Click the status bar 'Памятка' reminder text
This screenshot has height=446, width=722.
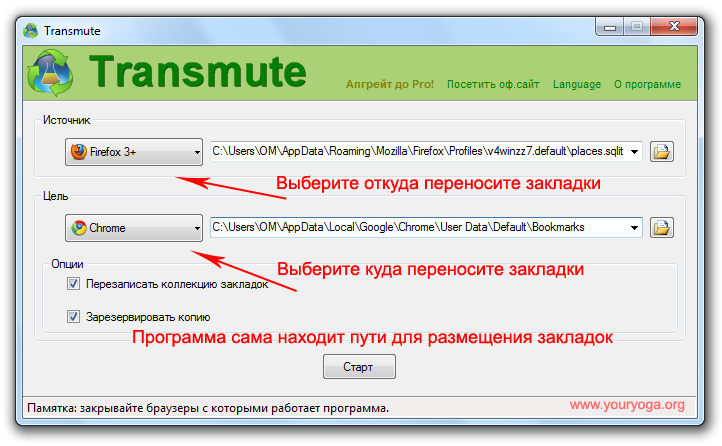click(208, 408)
